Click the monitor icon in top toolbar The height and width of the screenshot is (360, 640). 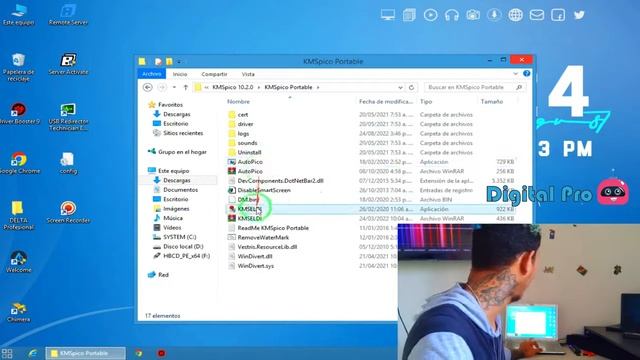(x=388, y=15)
